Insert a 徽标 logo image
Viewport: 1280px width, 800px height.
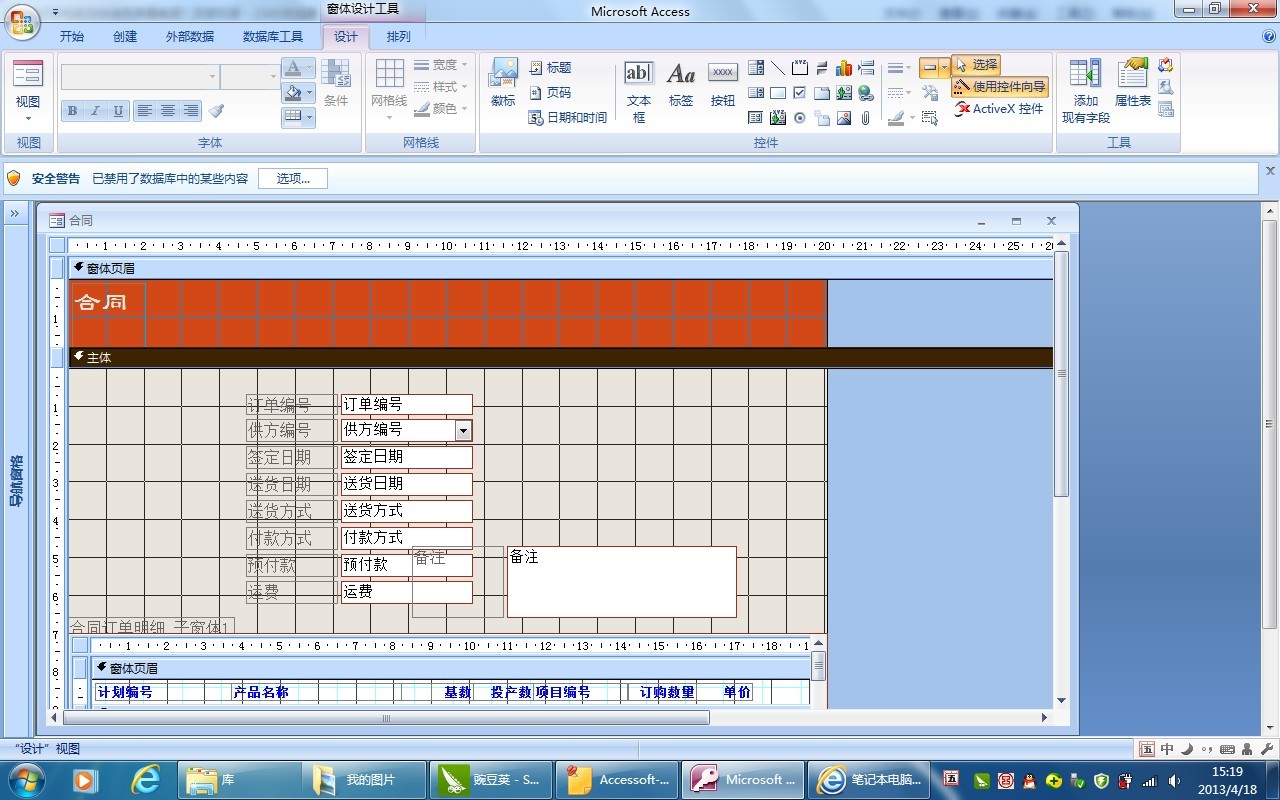coord(503,82)
